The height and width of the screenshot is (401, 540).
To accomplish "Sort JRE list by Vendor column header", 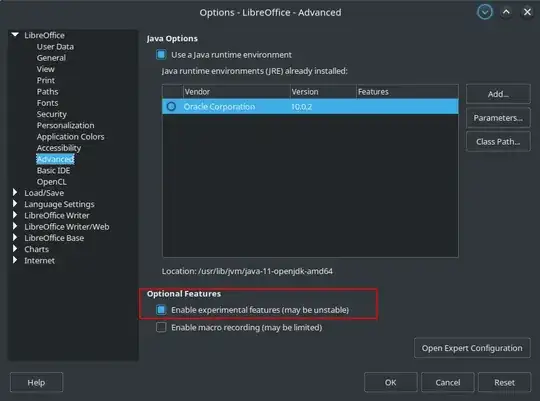I will click(237, 92).
